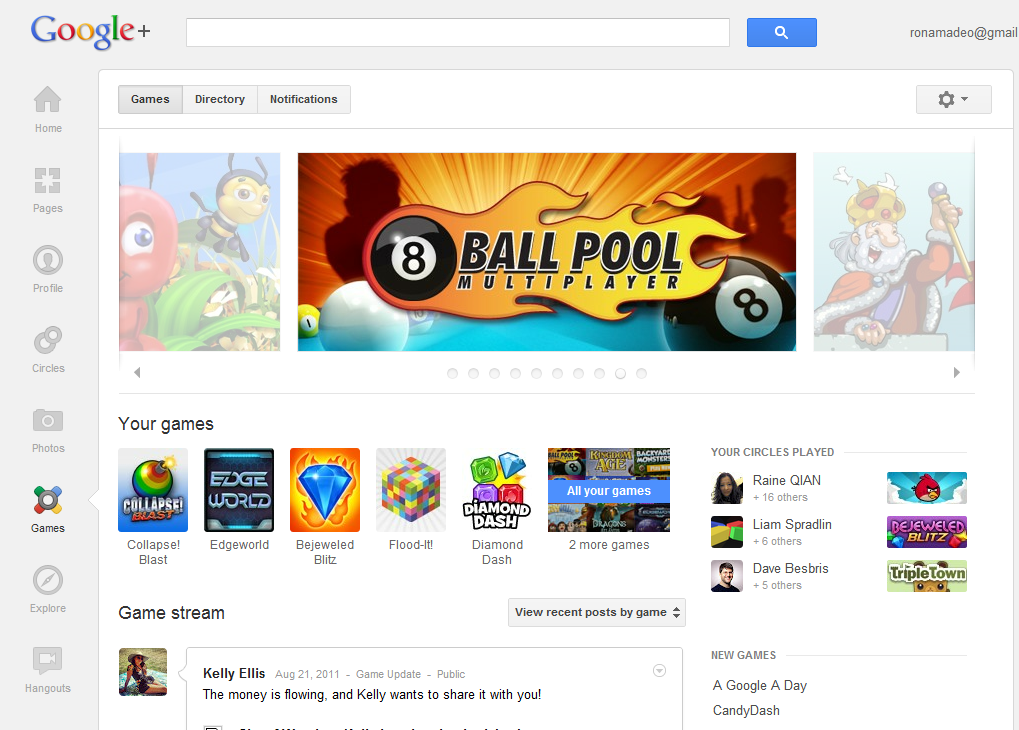Image resolution: width=1019 pixels, height=730 pixels.
Task: Select the third carousel dot indicator
Action: tap(494, 372)
